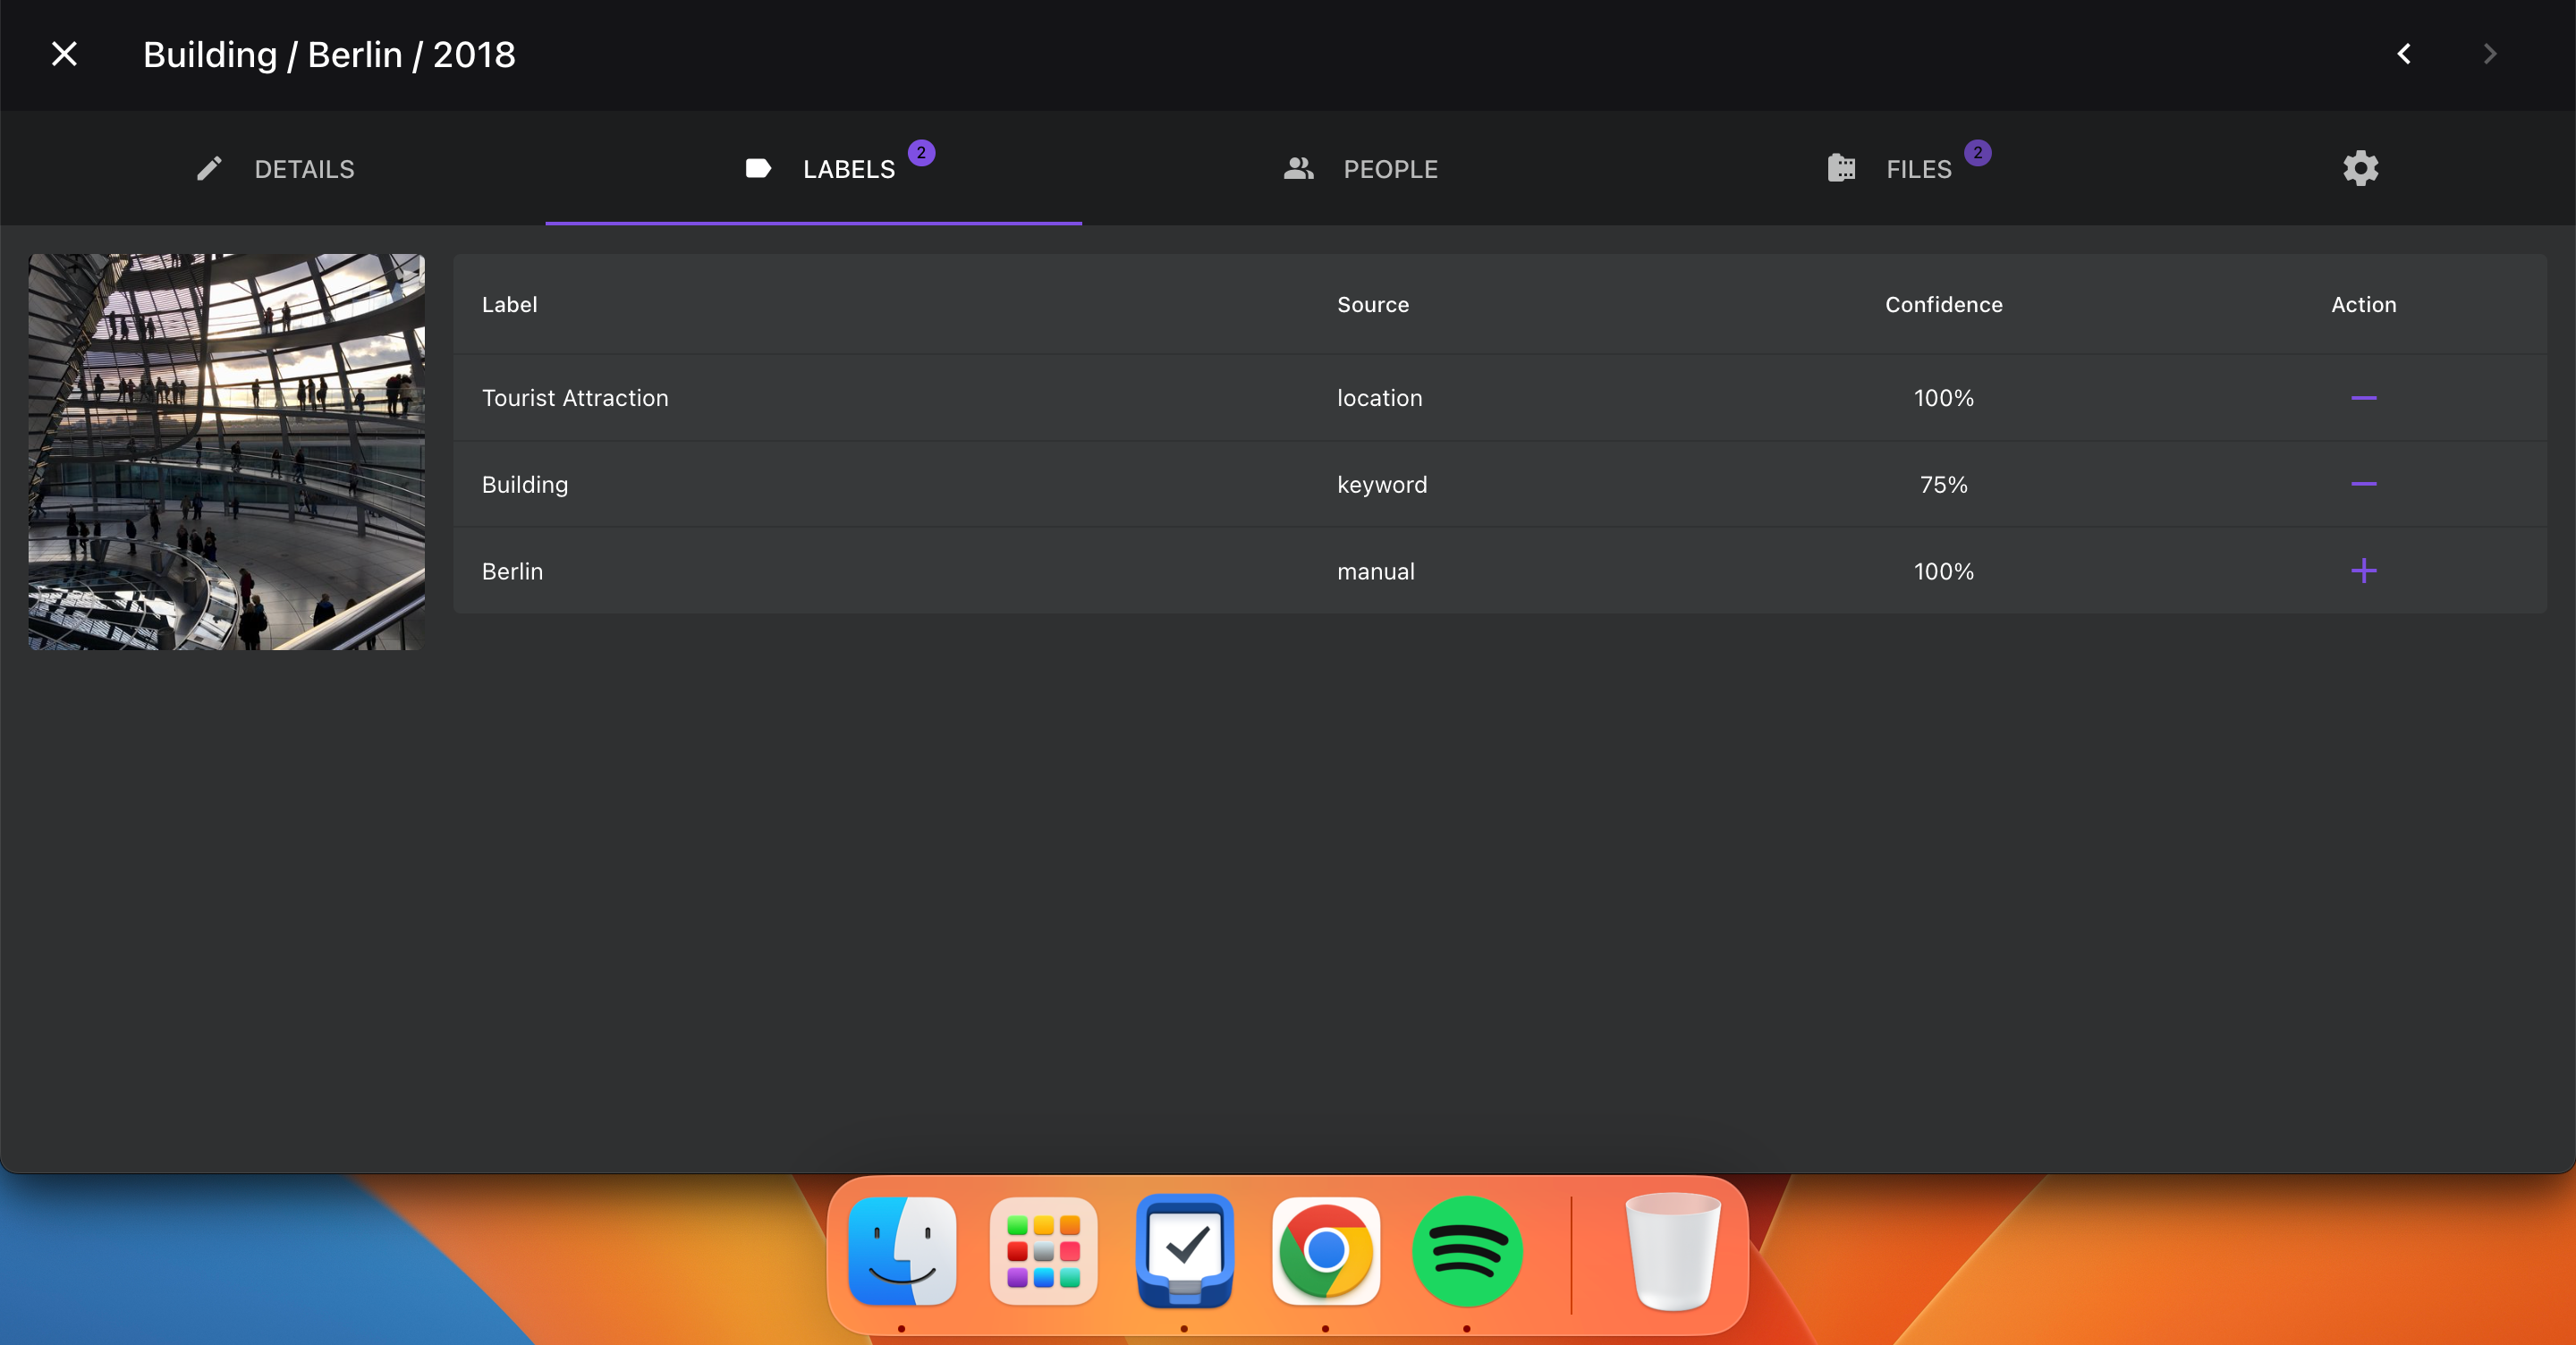This screenshot has height=1345, width=2576.
Task: Switch to the Details tab
Action: point(275,169)
